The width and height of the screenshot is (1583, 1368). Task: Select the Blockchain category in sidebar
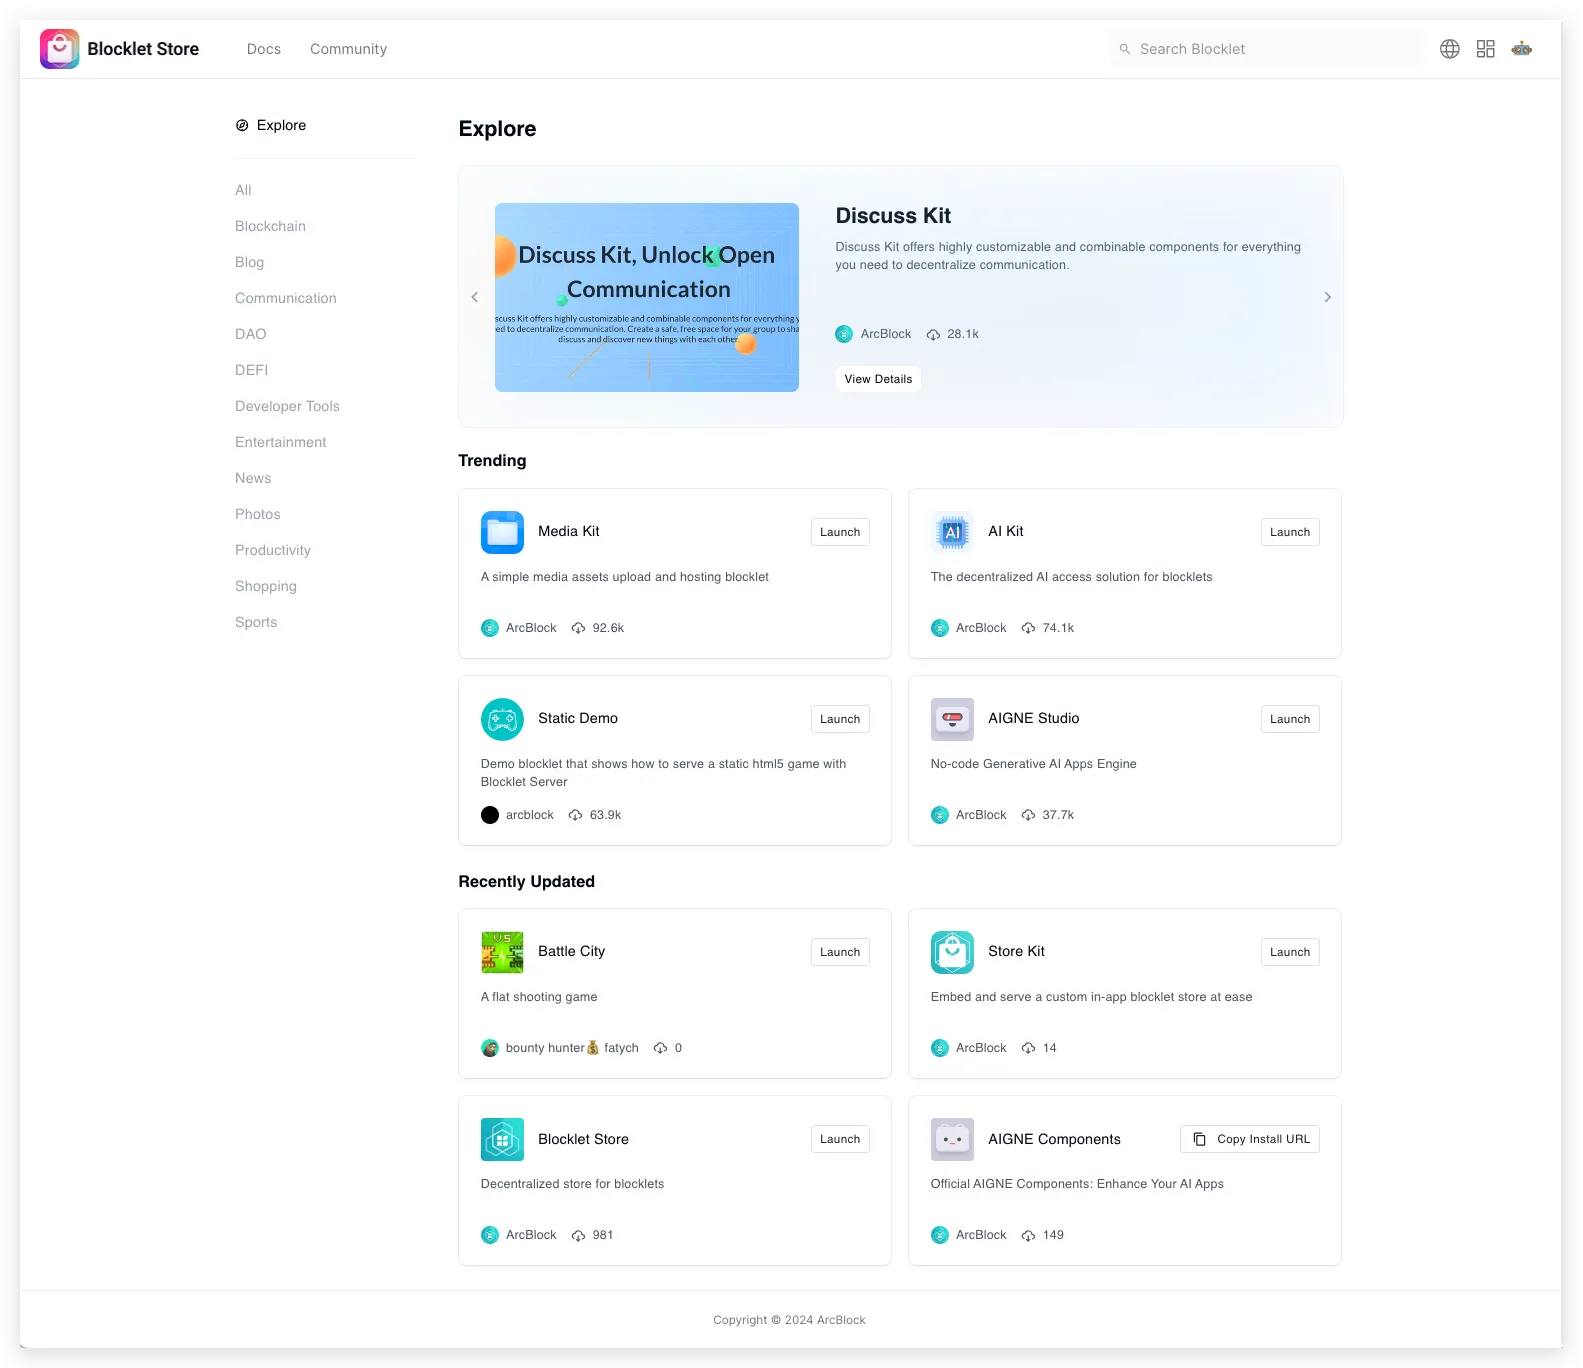click(x=270, y=226)
